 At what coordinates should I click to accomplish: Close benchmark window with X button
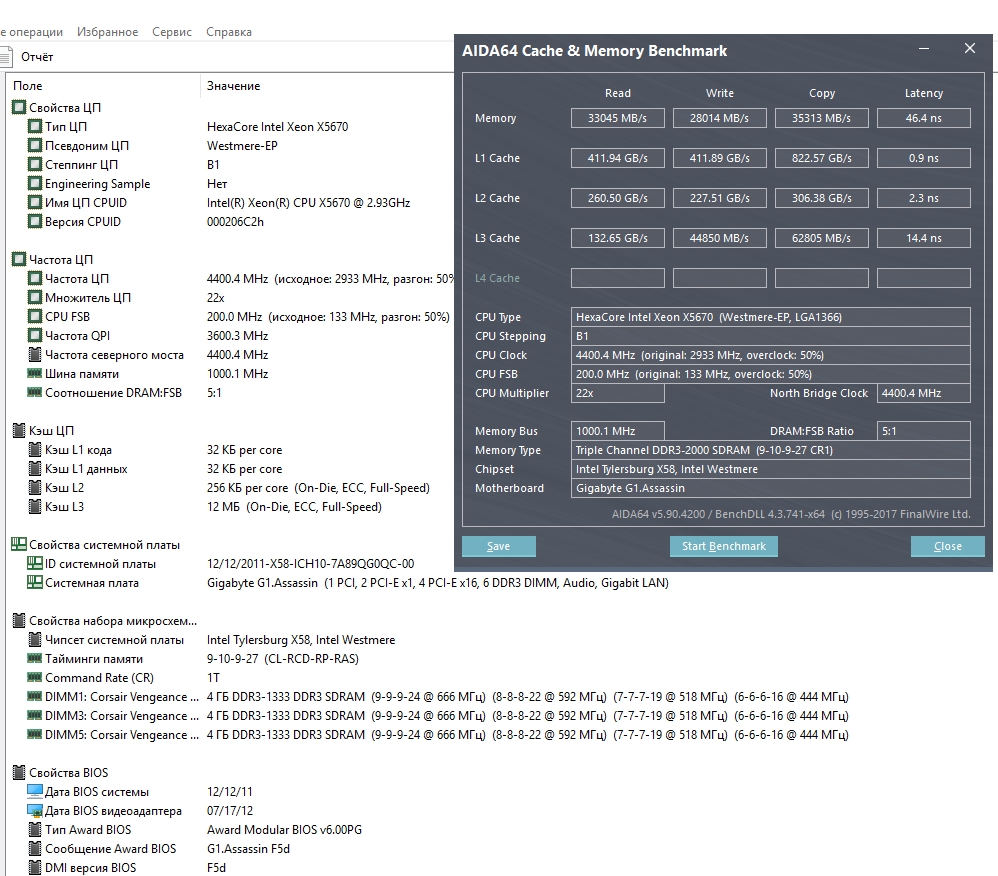click(x=970, y=48)
